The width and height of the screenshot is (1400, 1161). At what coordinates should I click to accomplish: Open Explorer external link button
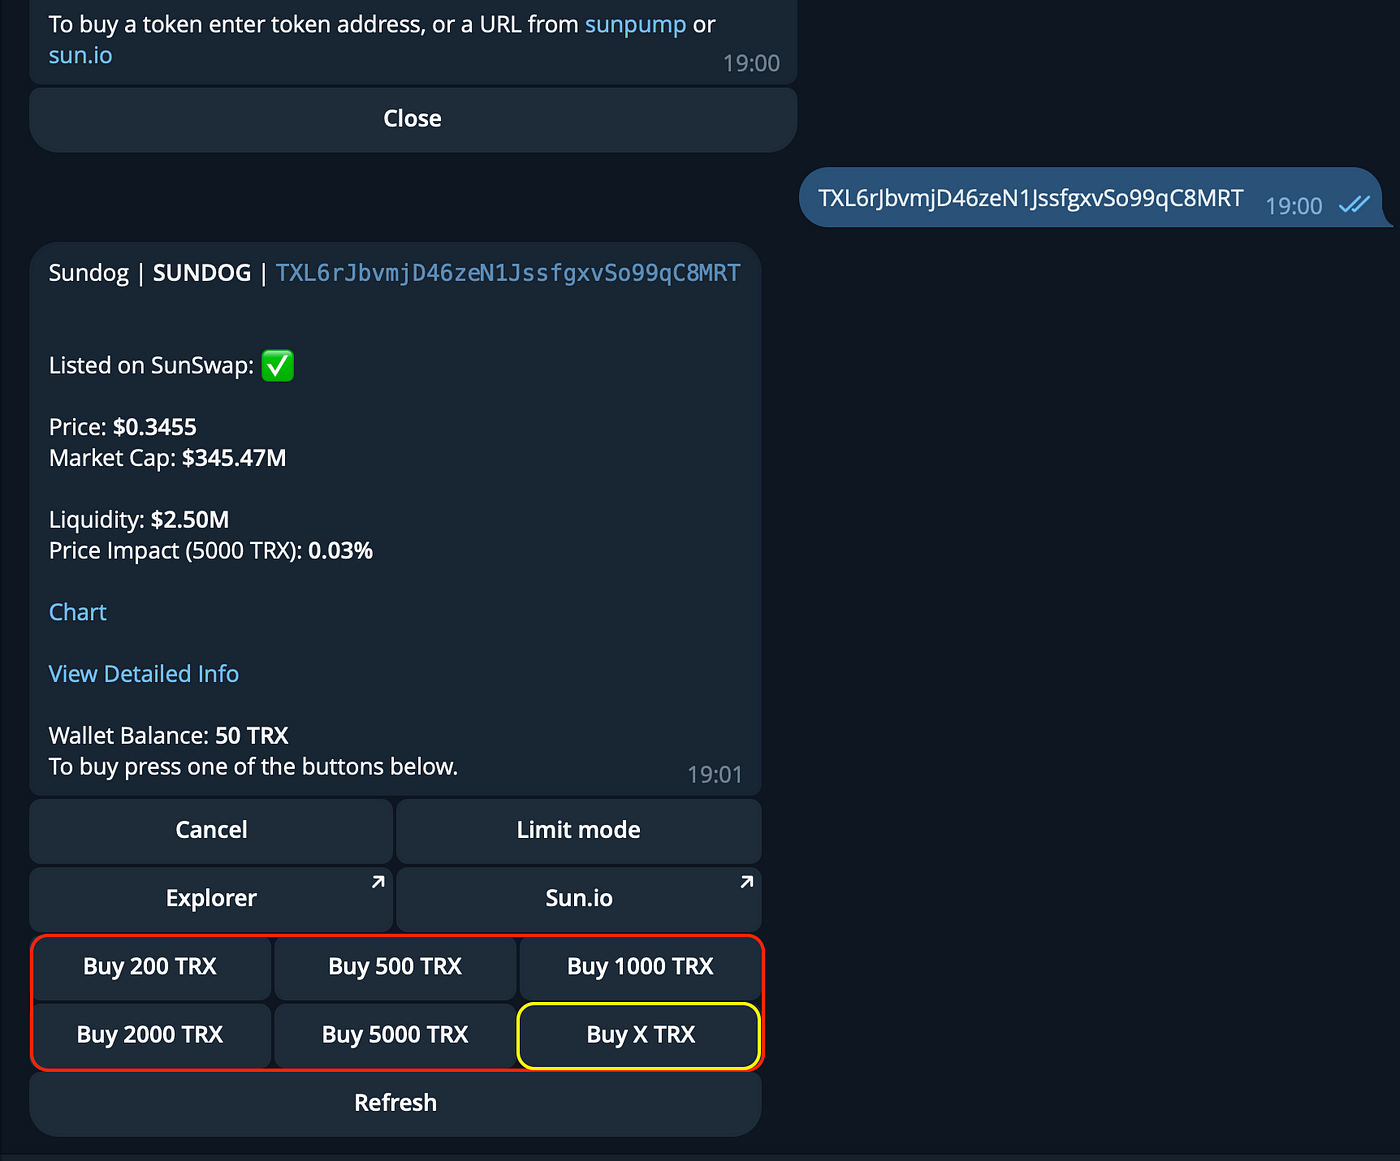tap(211, 898)
